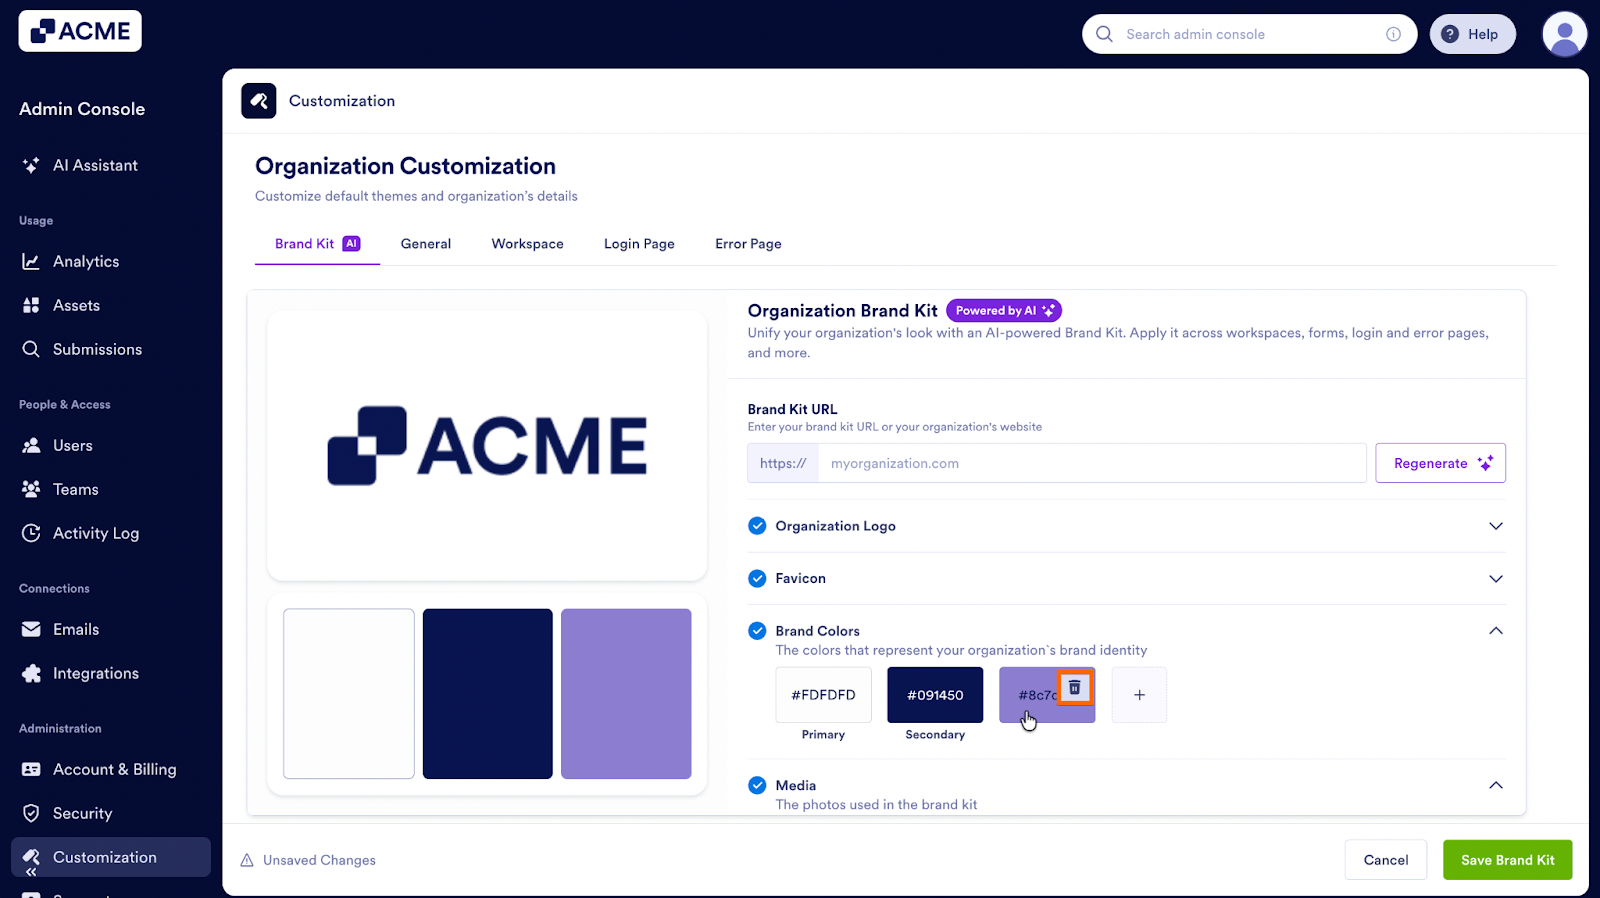The image size is (1600, 898).
Task: Click the large purple preview color block
Action: (x=626, y=694)
